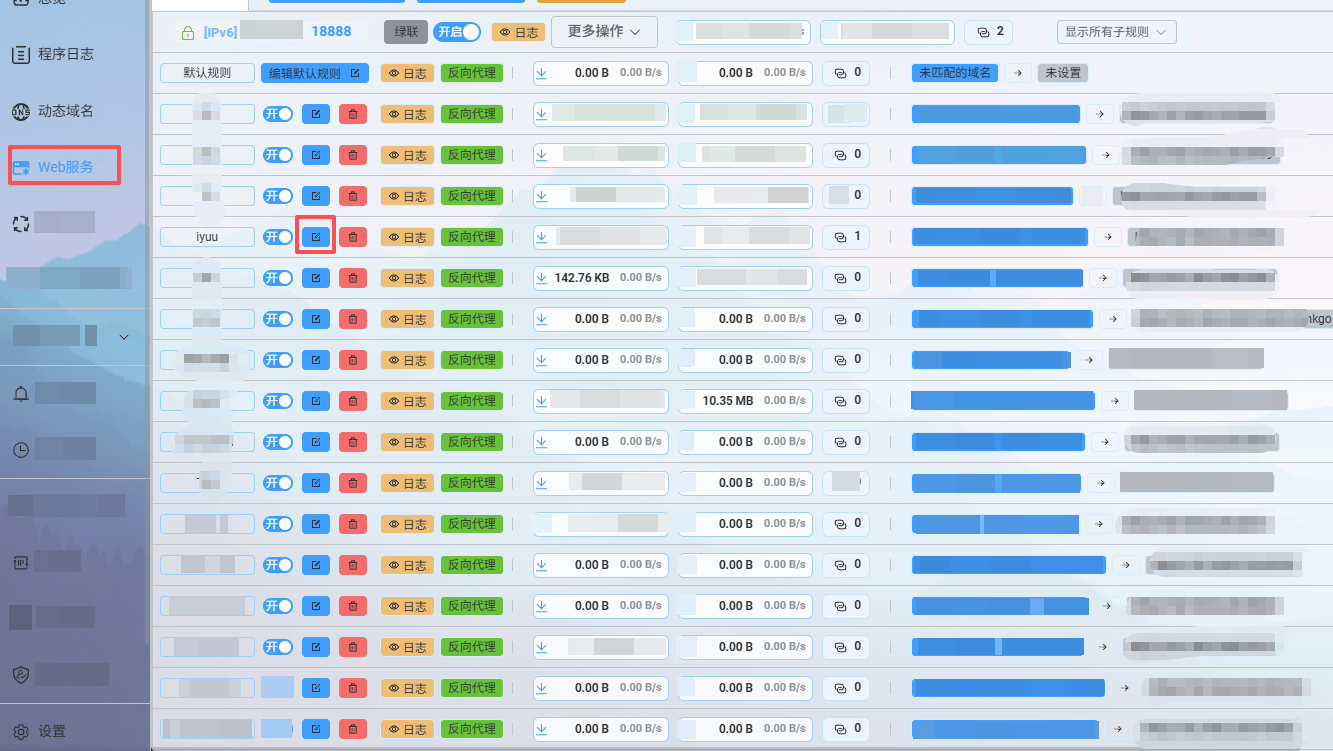Open the edit icon on the iyuu rule

315,237
